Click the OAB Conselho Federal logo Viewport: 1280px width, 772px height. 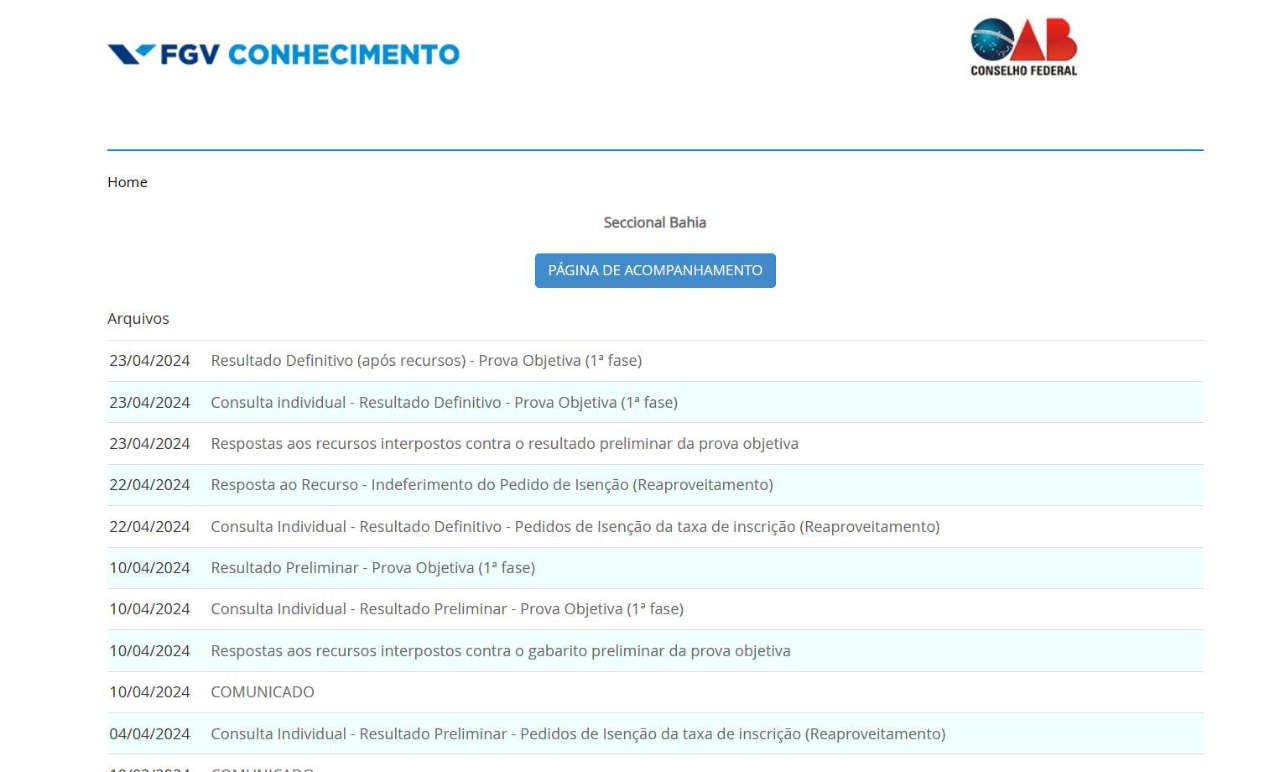pos(1023,47)
